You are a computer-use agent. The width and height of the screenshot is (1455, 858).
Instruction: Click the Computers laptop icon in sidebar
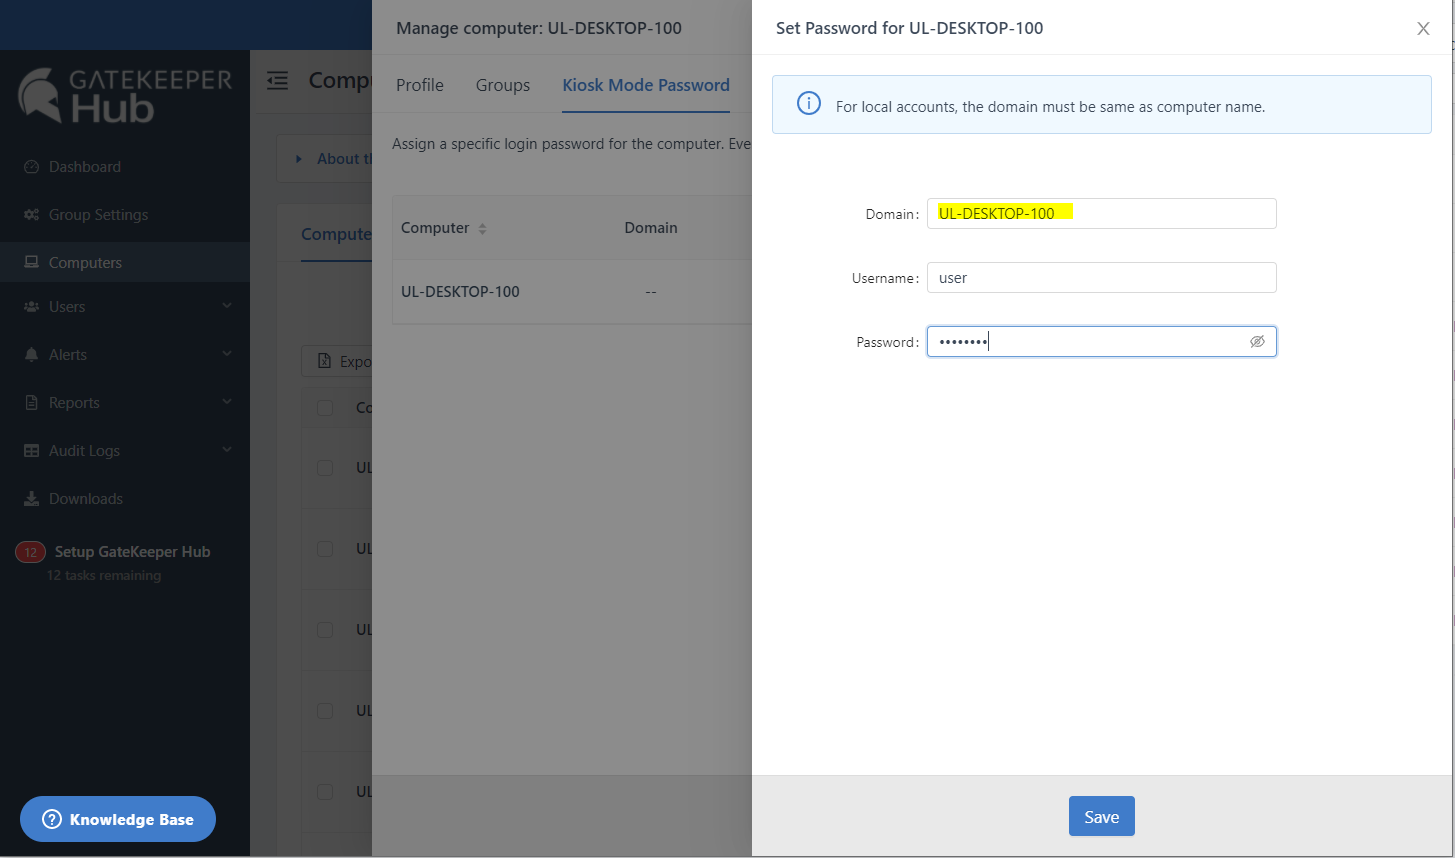click(x=31, y=263)
